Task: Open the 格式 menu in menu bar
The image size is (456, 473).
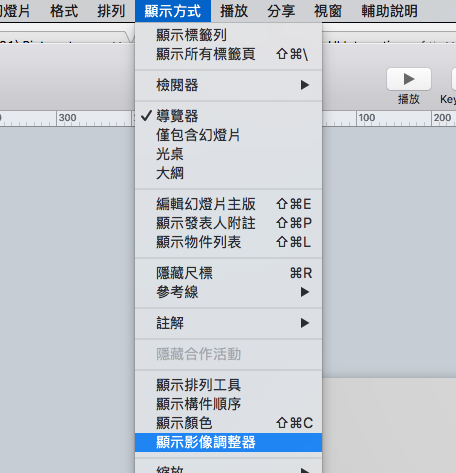Action: 64,11
